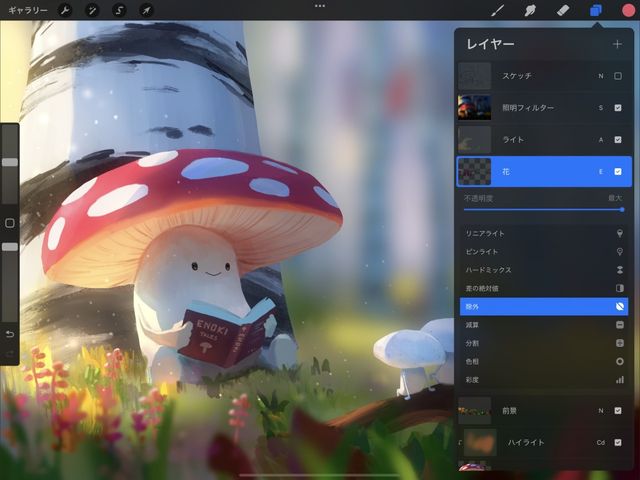Screen dimensions: 640x480
Task: Select the ライト layer thumbnail
Action: [x=474, y=140]
